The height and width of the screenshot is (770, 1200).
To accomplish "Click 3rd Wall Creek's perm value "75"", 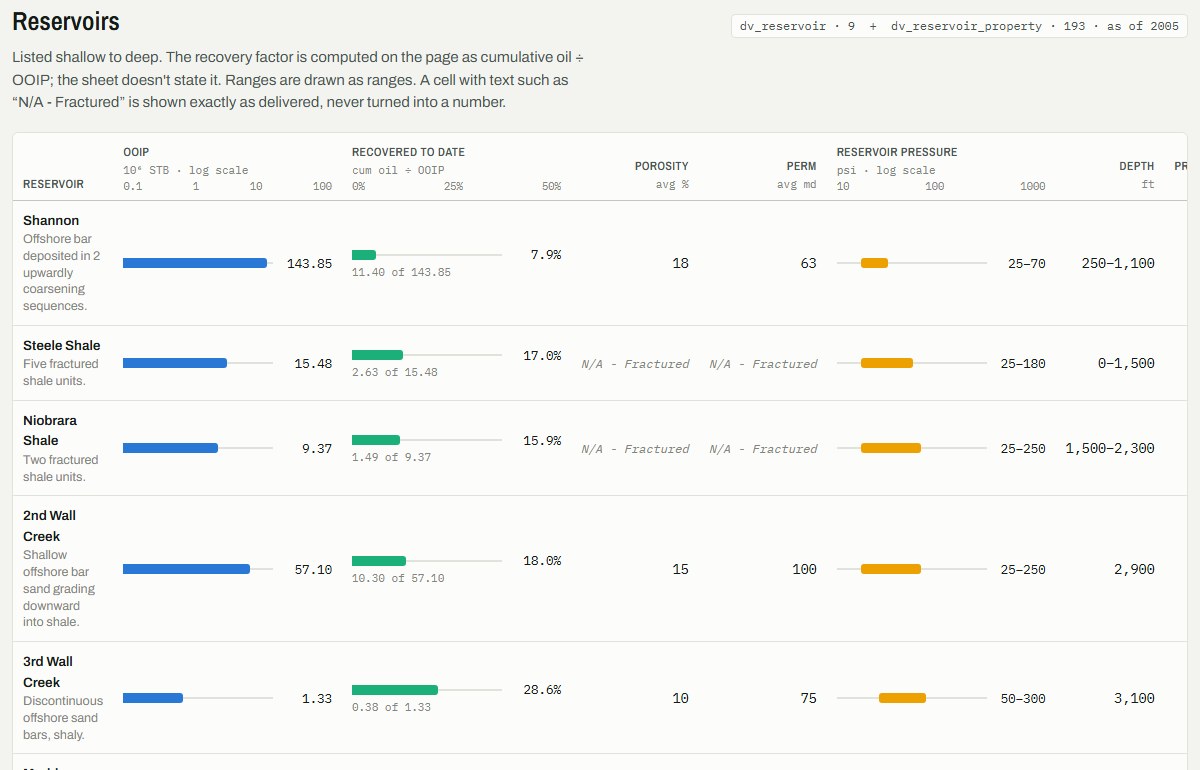I will coord(808,698).
